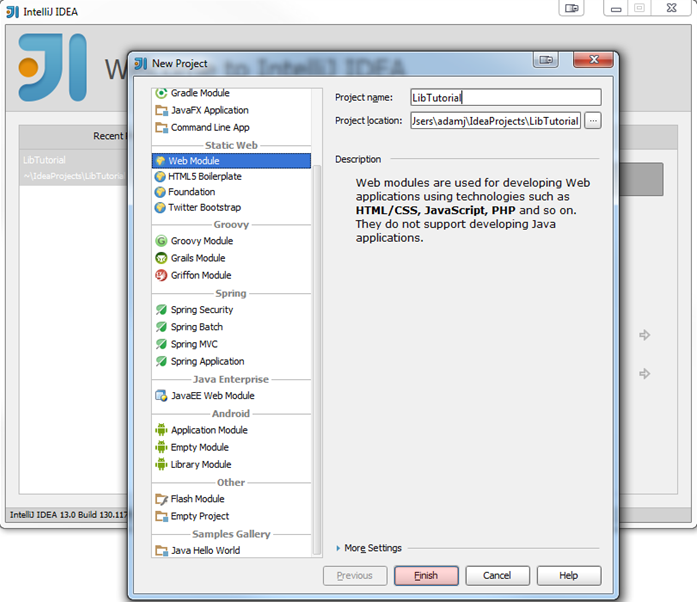The image size is (698, 602).
Task: Browse for project location with ellipsis button
Action: [593, 121]
